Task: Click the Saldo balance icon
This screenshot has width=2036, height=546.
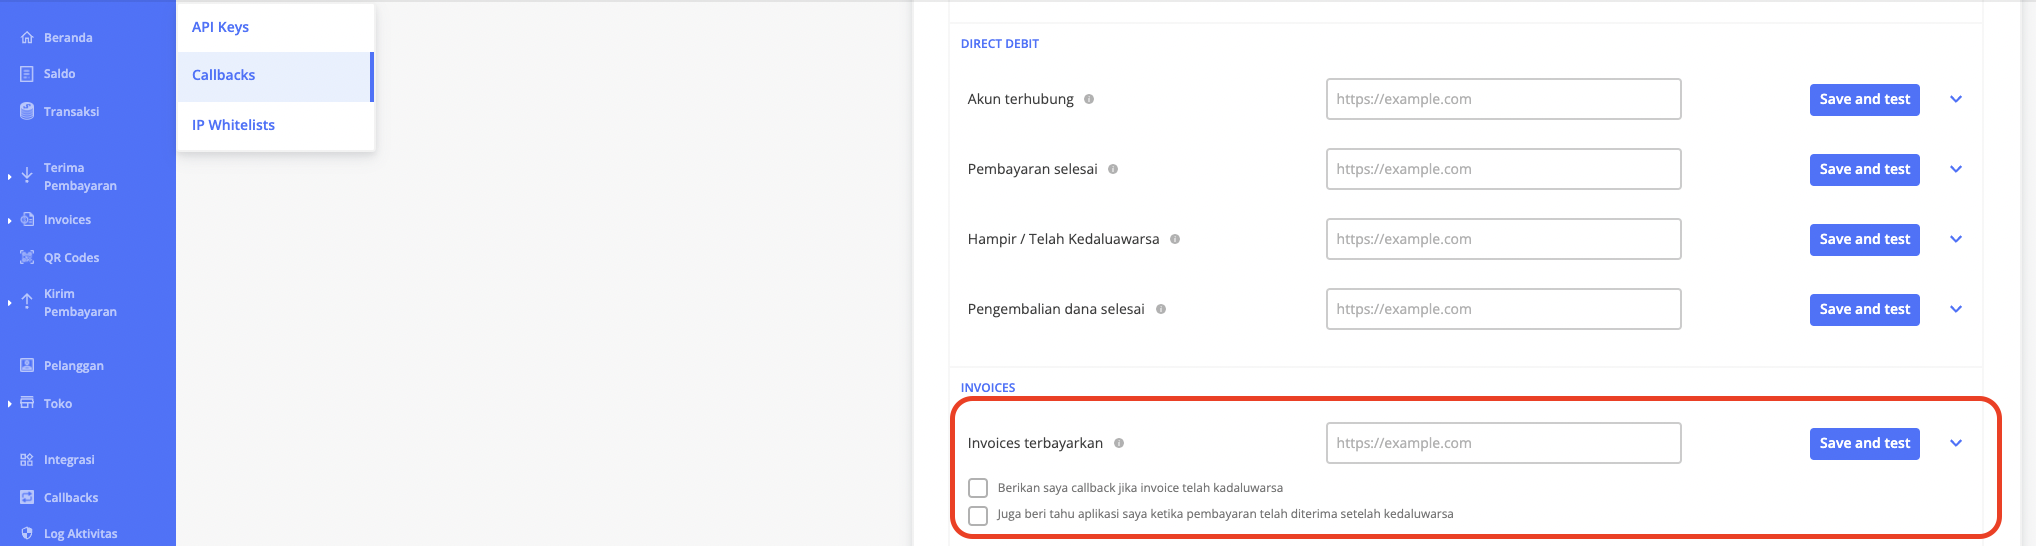Action: point(27,74)
